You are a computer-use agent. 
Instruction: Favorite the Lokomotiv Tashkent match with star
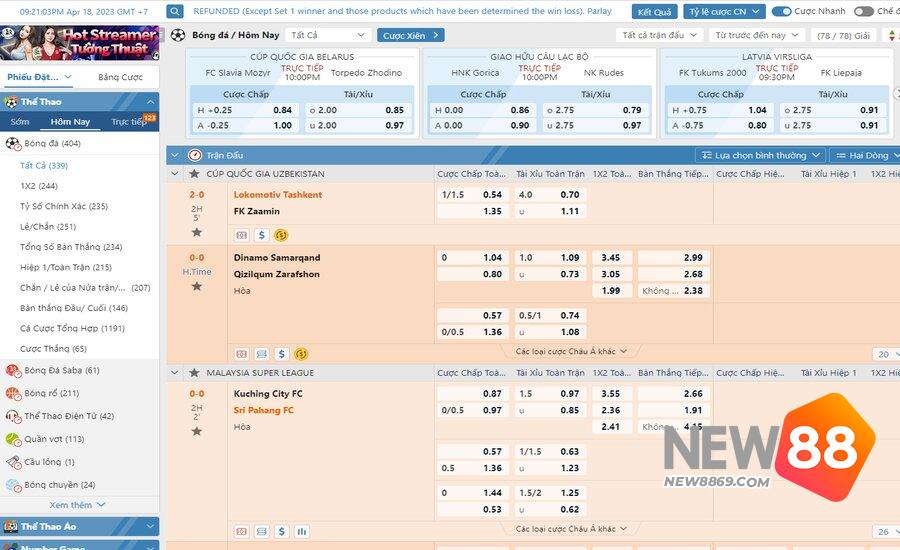coord(197,232)
